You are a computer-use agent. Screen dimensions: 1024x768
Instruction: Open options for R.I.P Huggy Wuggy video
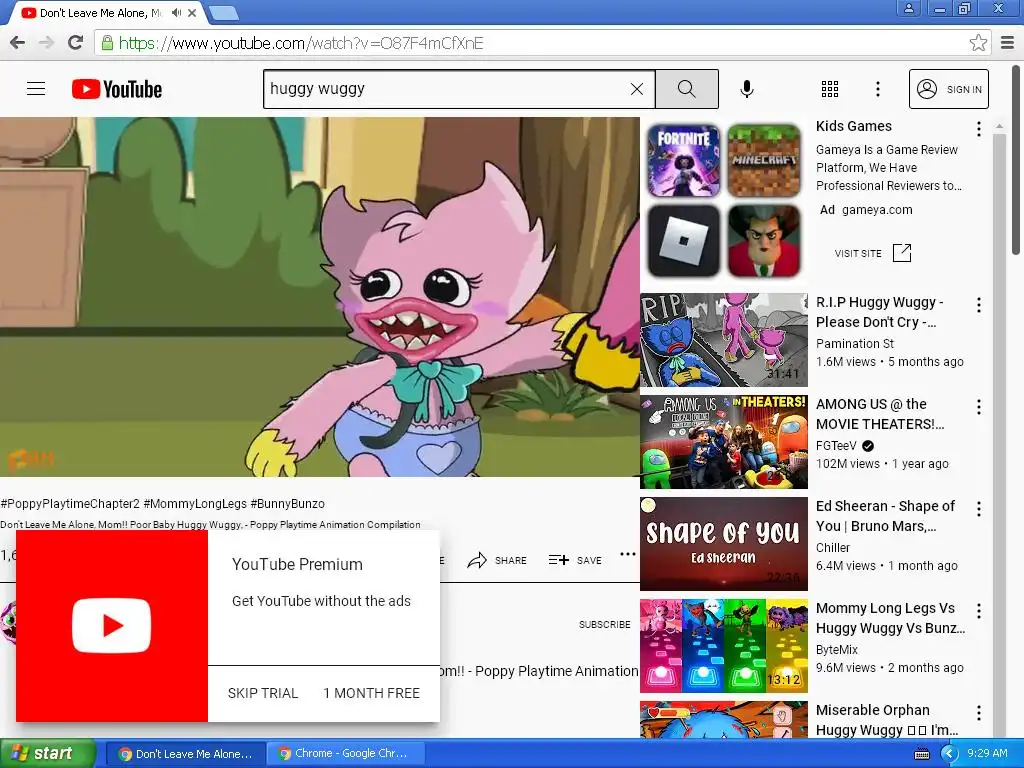[978, 305]
